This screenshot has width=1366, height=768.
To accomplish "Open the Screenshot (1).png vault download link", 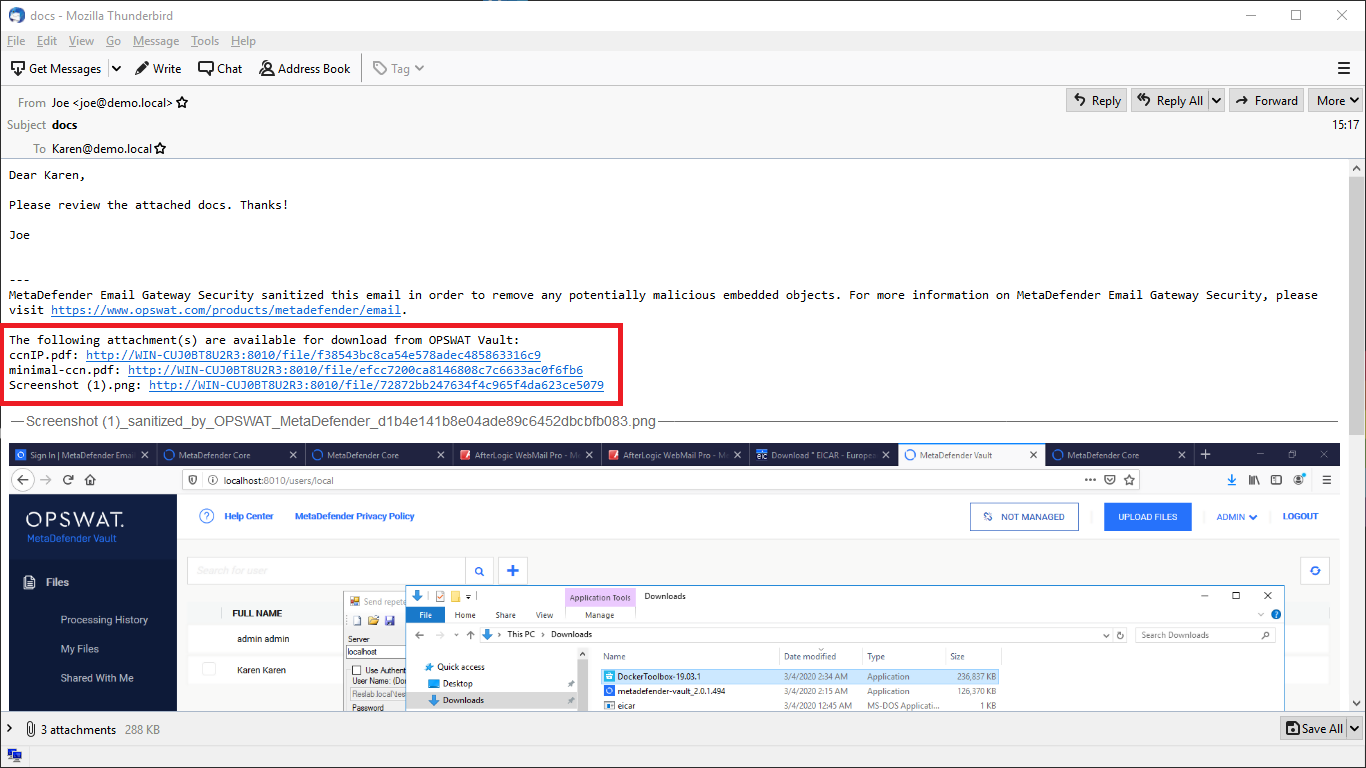I will [x=376, y=385].
